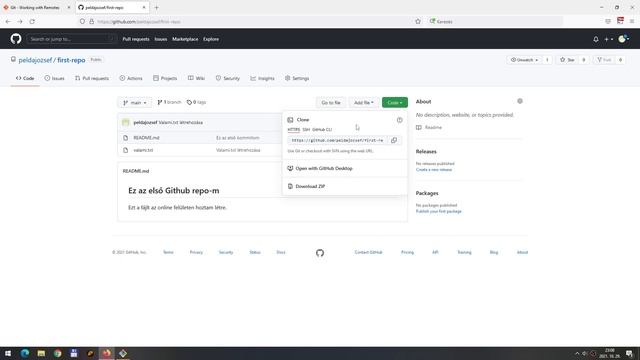
Task: Open Firefox hamburger application menu
Action: (632, 21)
